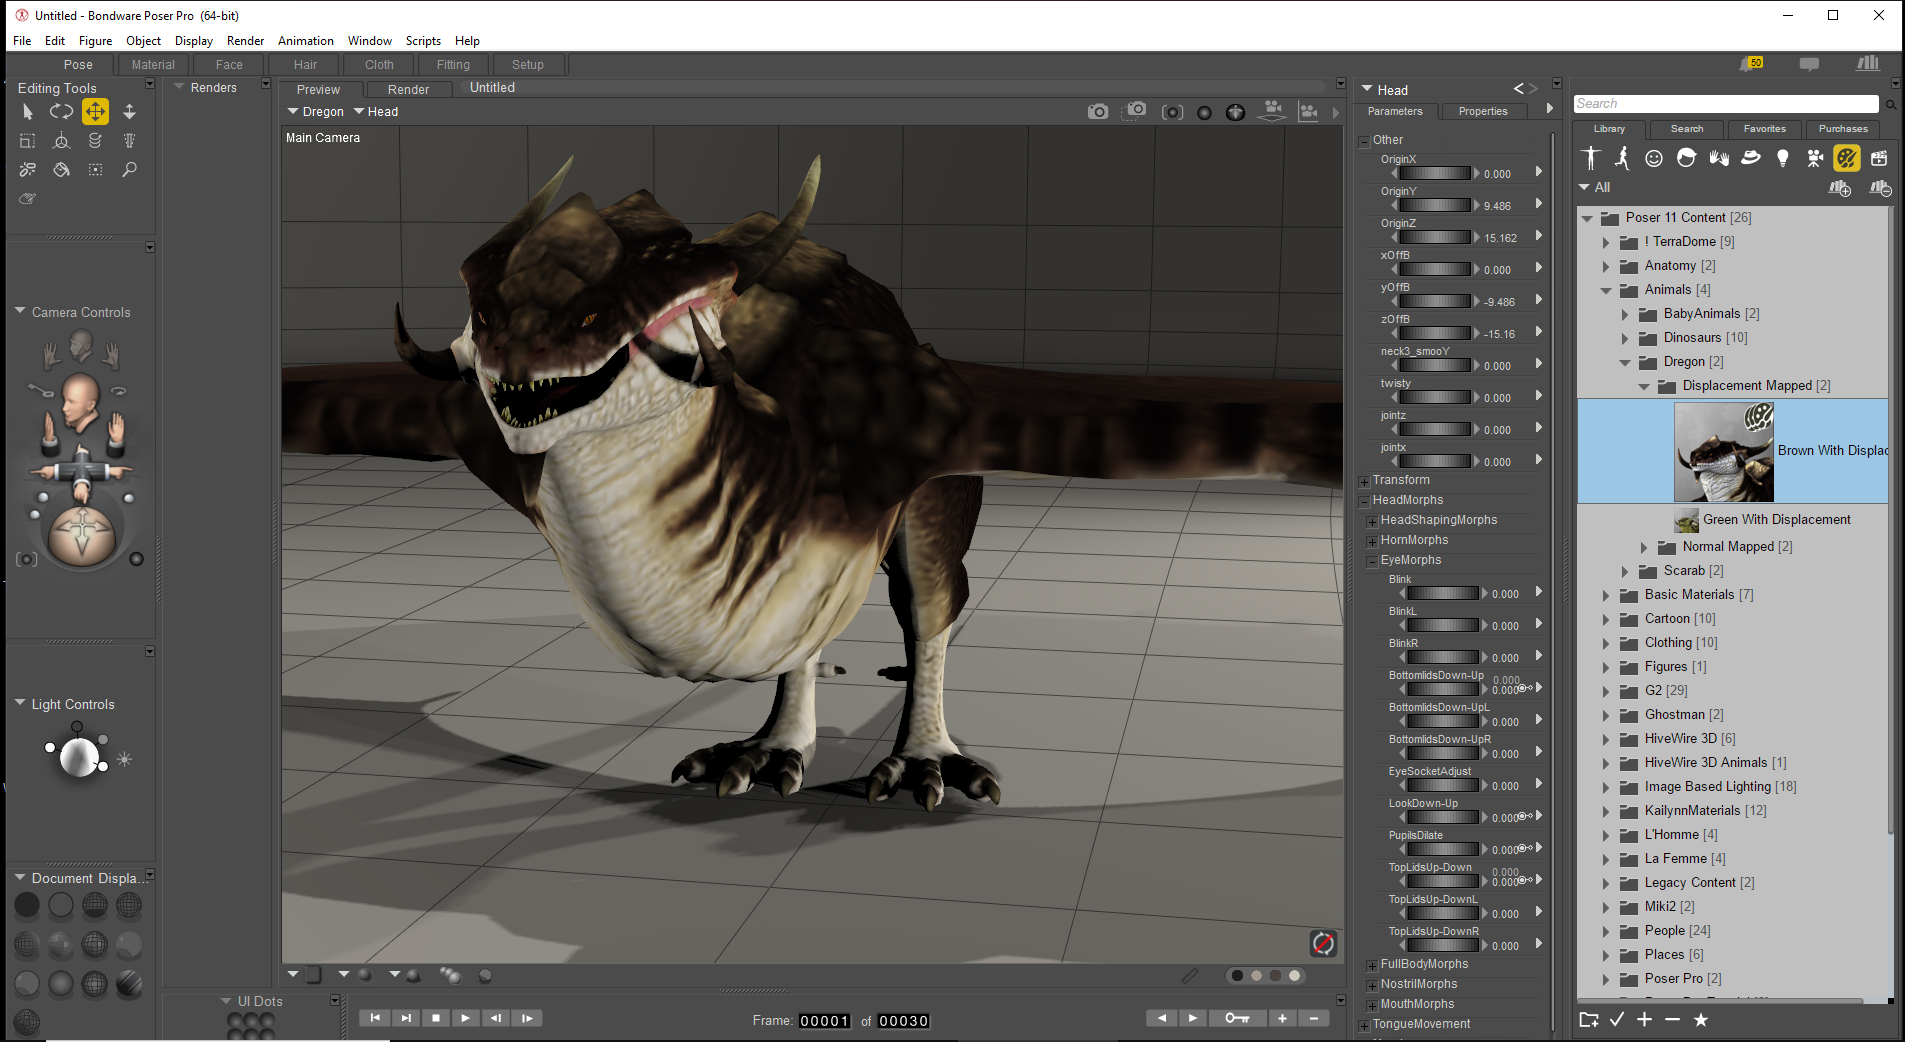Expand the HornMorphs parameter group
This screenshot has height=1042, width=1905.
point(1372,541)
